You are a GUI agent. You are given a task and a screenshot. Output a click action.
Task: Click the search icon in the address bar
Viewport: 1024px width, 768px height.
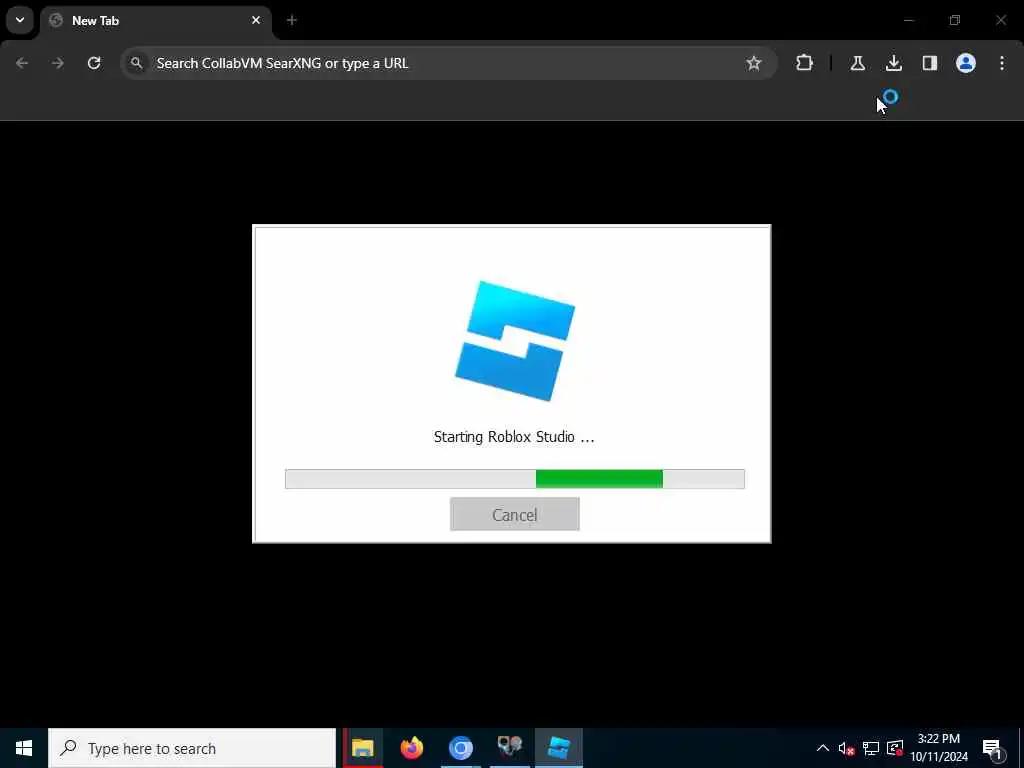point(136,63)
